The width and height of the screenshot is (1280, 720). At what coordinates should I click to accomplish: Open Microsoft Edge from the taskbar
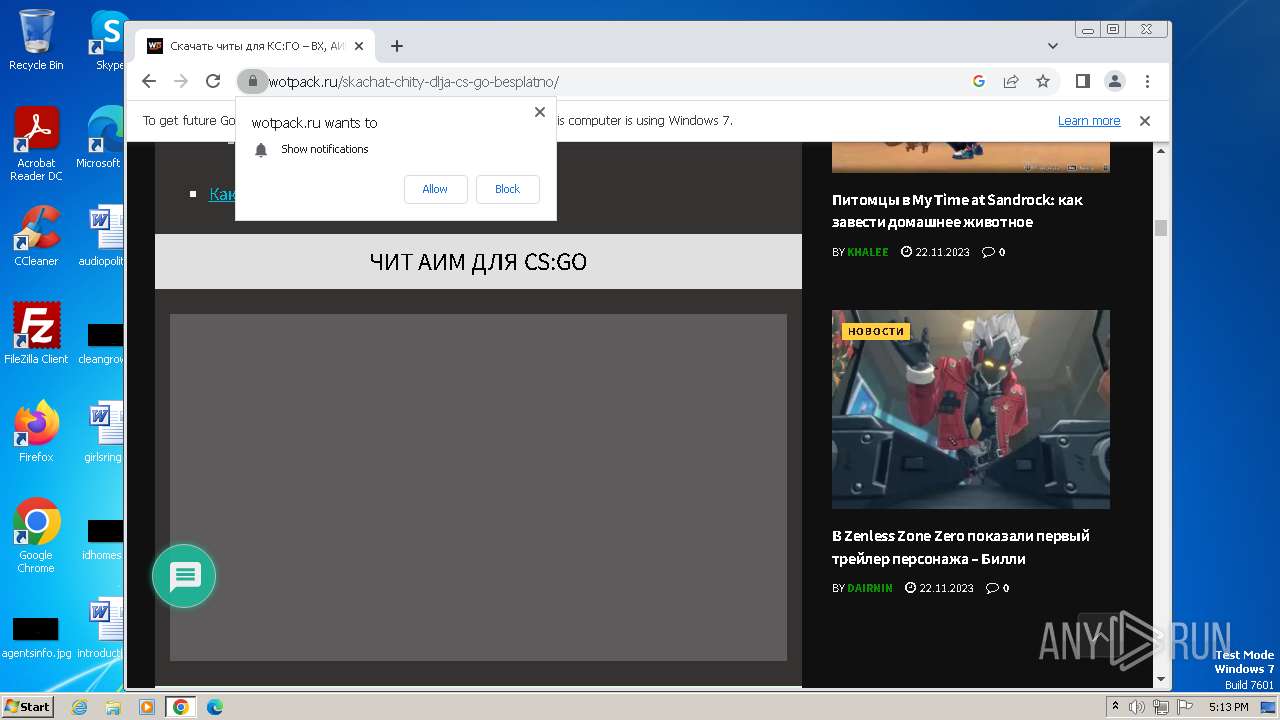point(215,707)
